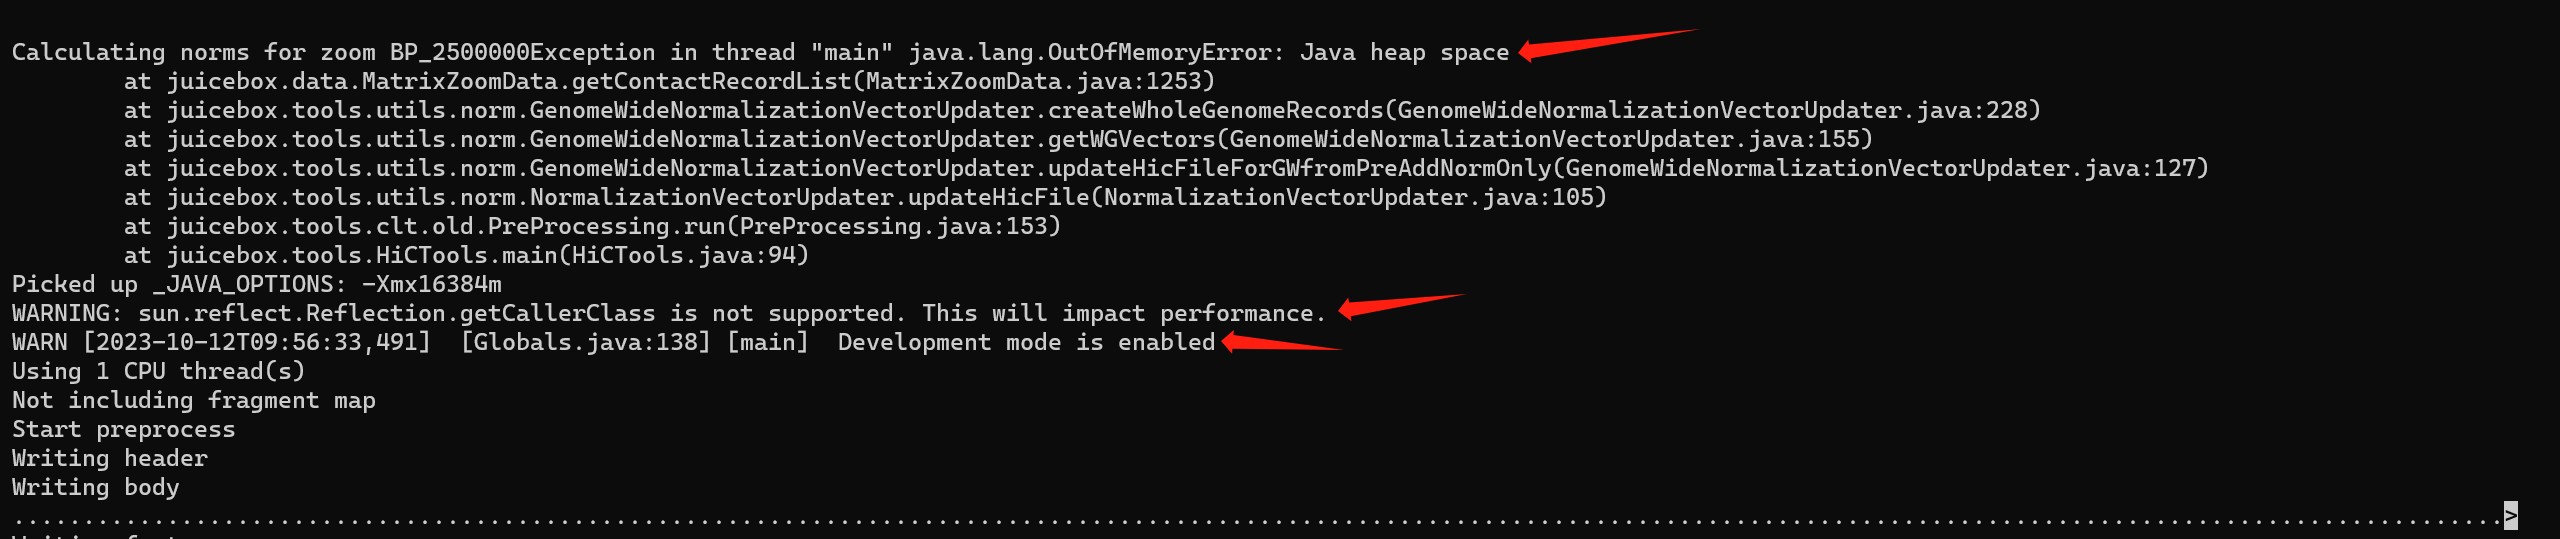This screenshot has width=2560, height=539.
Task: Click the updateHicFileForGWfromPreAddNormOnly stack trace line
Action: (x=1166, y=168)
